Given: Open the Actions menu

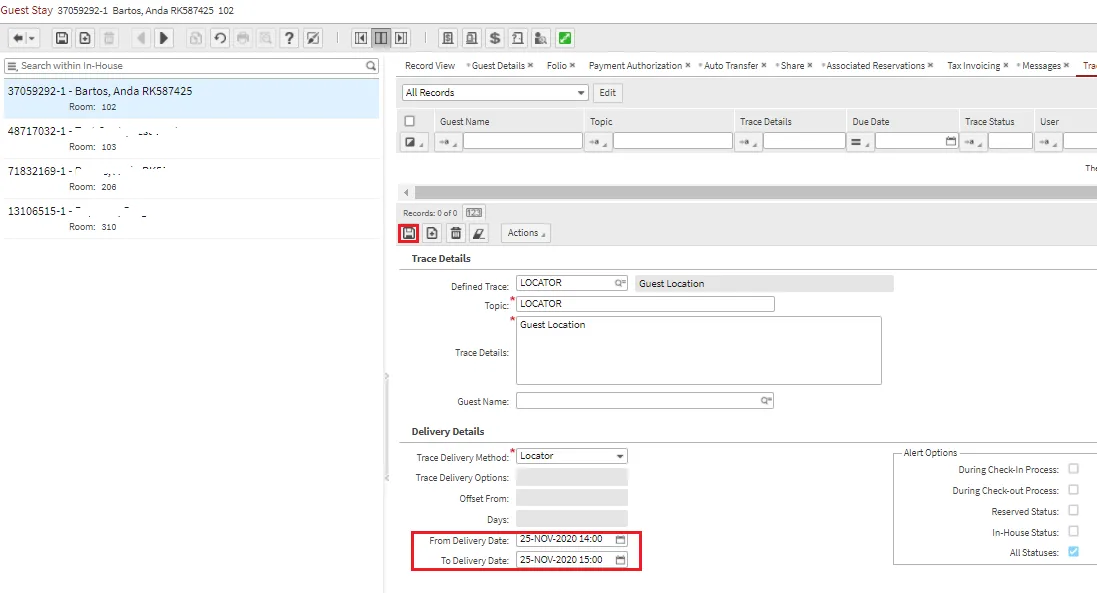Looking at the screenshot, I should point(526,233).
